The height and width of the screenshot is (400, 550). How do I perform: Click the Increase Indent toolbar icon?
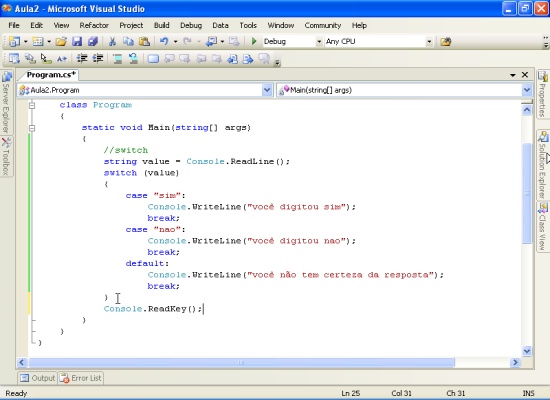click(98, 59)
